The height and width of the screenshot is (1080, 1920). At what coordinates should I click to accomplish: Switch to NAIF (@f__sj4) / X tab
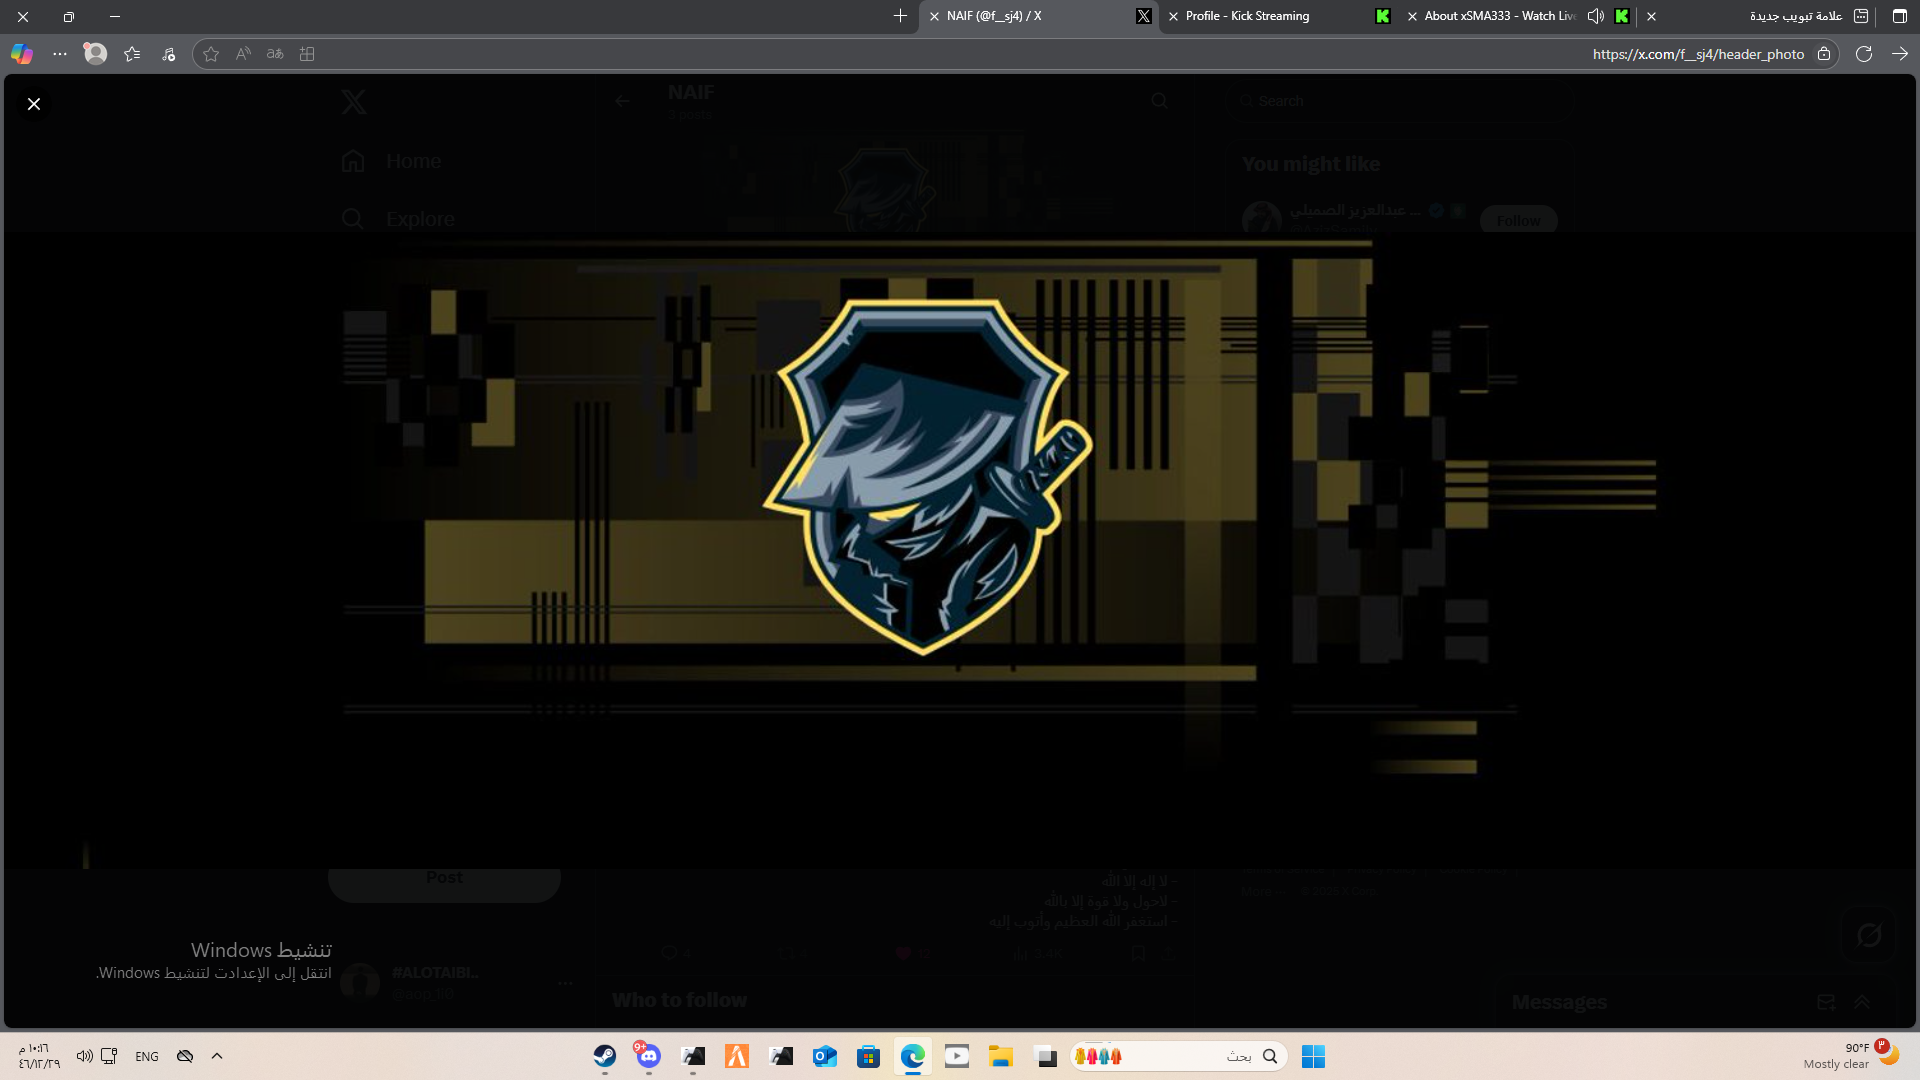coord(1040,16)
